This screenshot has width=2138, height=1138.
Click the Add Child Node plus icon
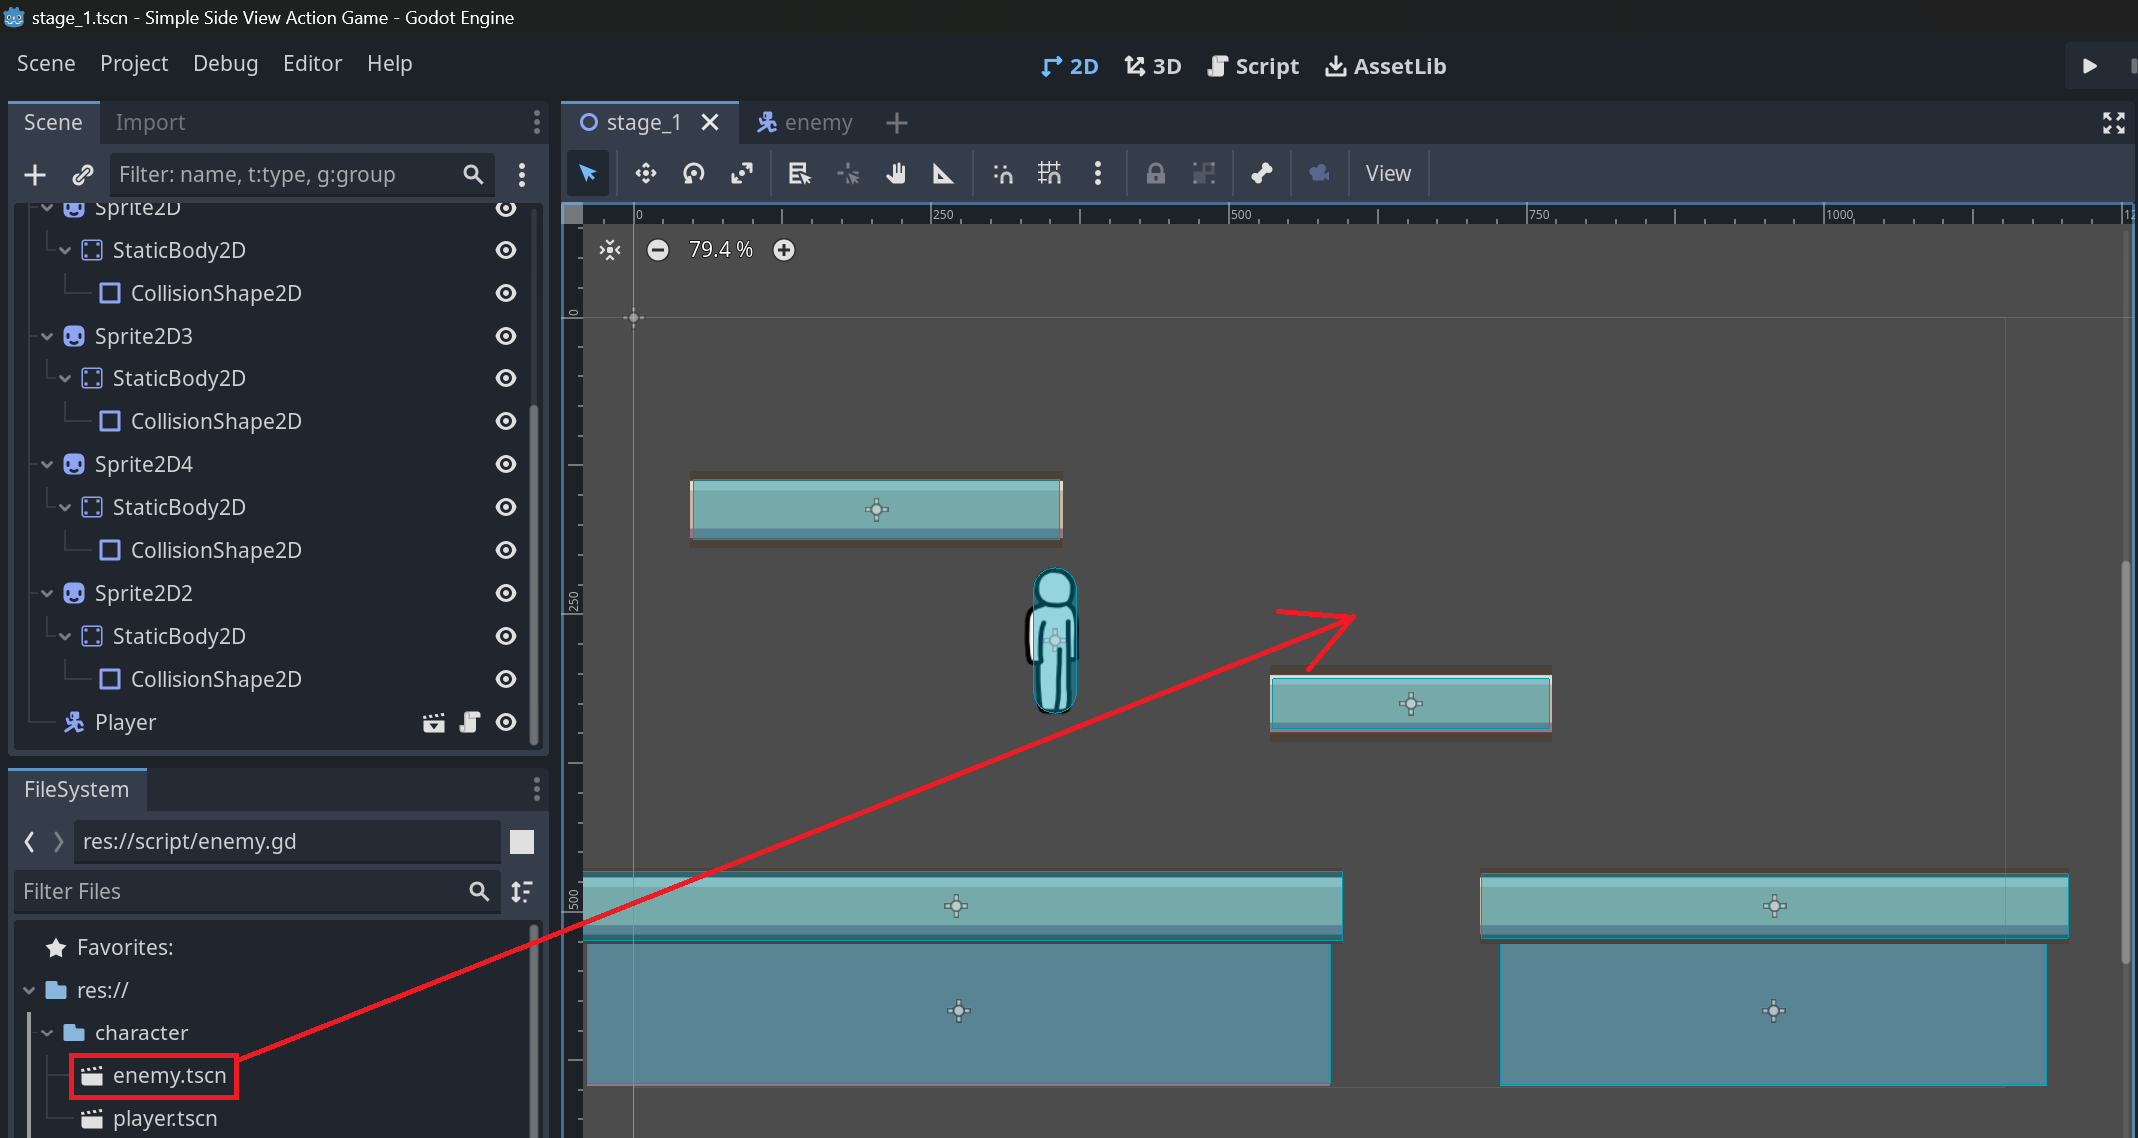click(35, 175)
